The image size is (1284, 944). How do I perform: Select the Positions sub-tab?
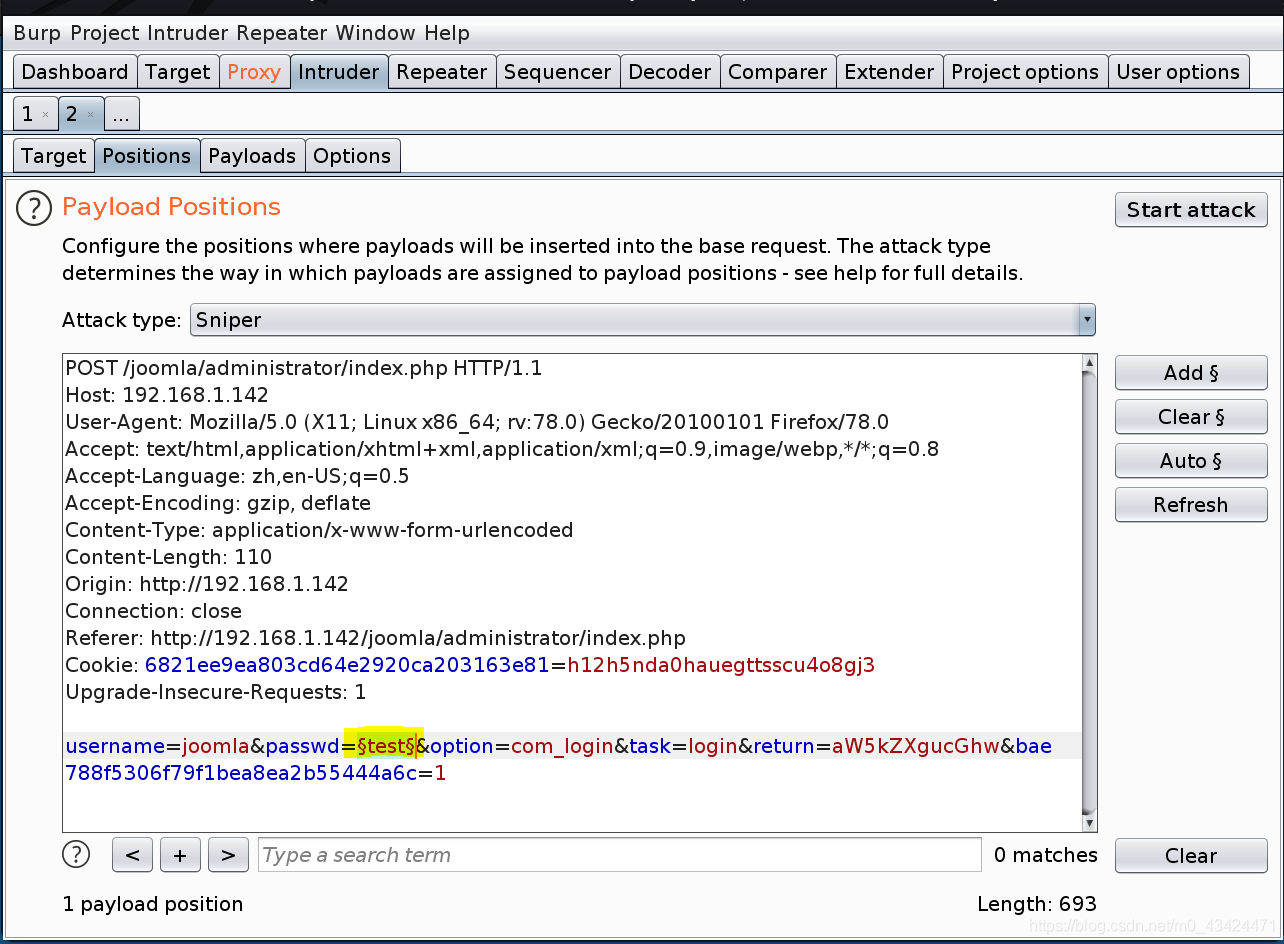click(147, 156)
